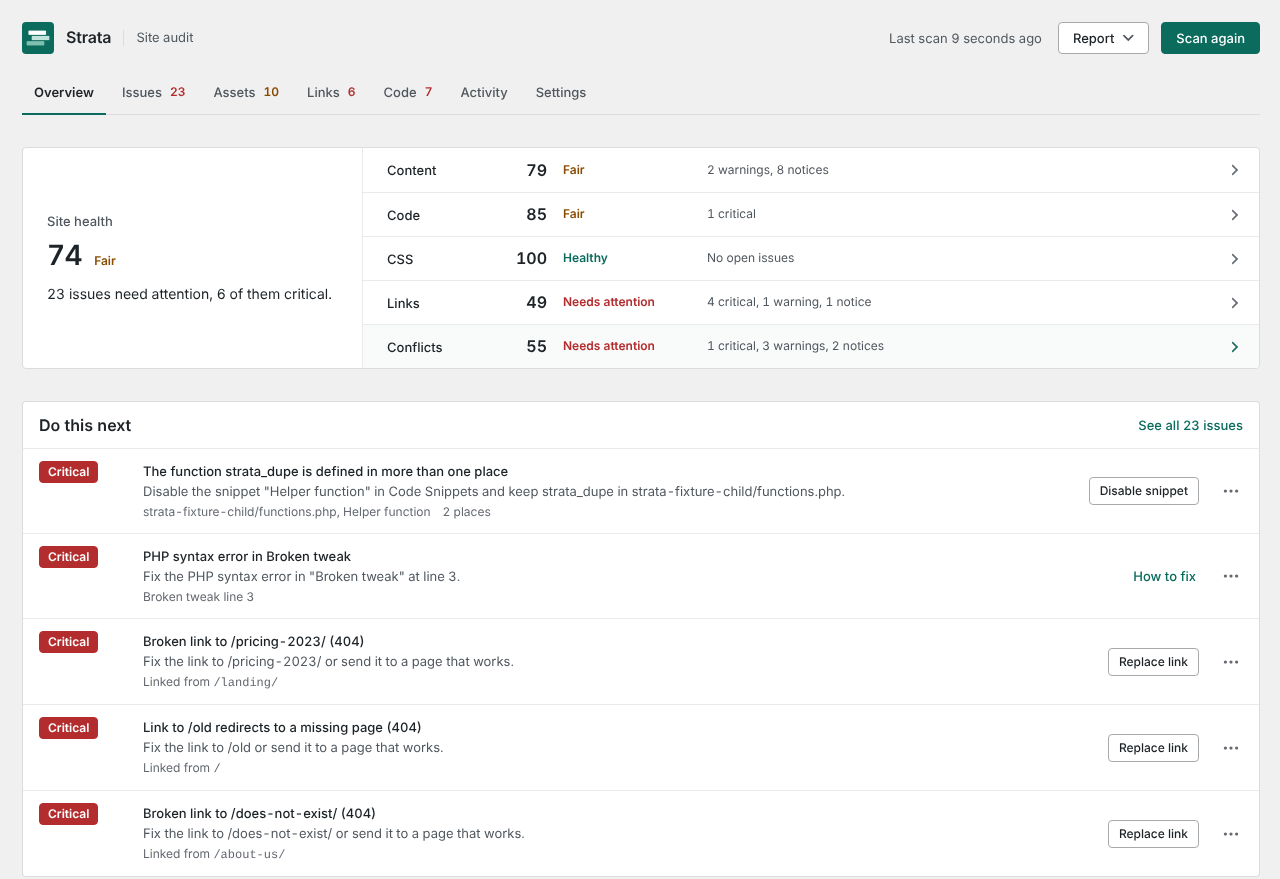The width and height of the screenshot is (1280, 879).
Task: Replace link for /old redirect issue
Action: tap(1153, 748)
